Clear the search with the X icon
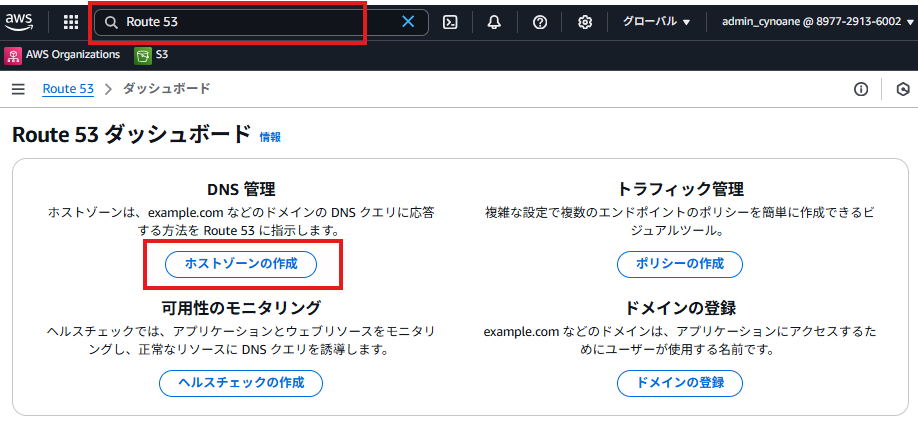The width and height of the screenshot is (918, 428). (x=408, y=22)
